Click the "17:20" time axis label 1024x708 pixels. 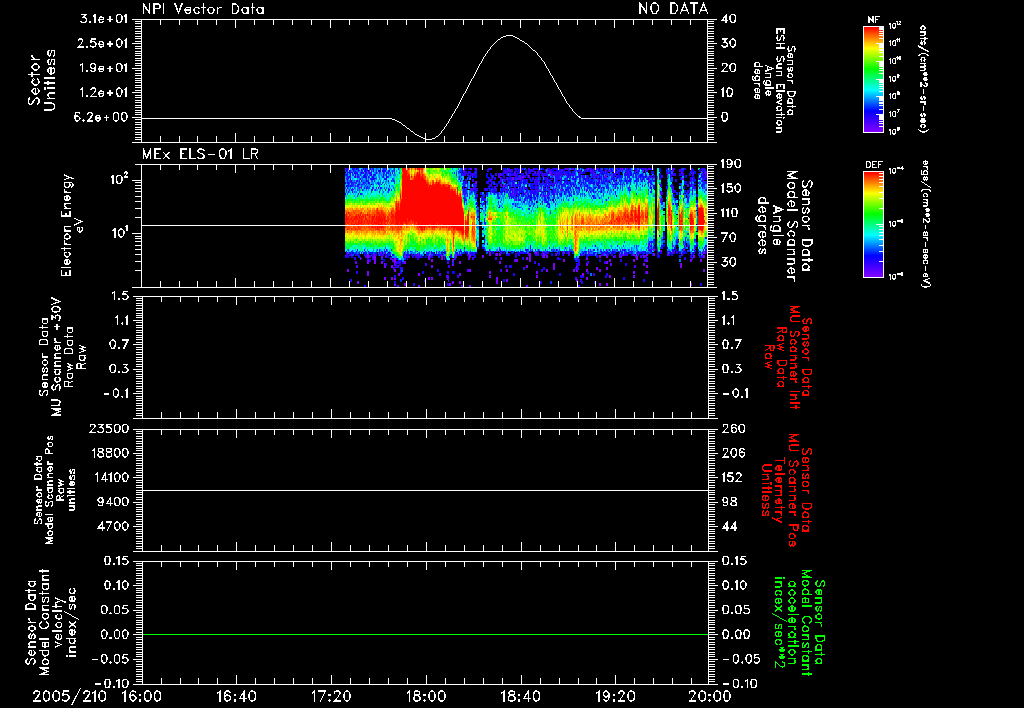click(331, 696)
